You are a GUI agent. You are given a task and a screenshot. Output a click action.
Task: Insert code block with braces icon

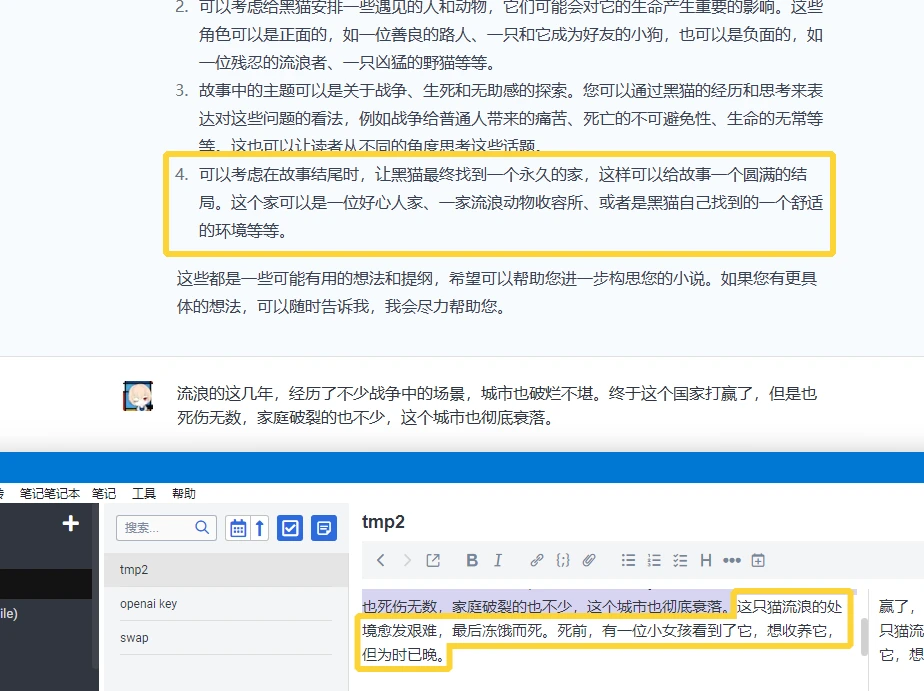(563, 560)
